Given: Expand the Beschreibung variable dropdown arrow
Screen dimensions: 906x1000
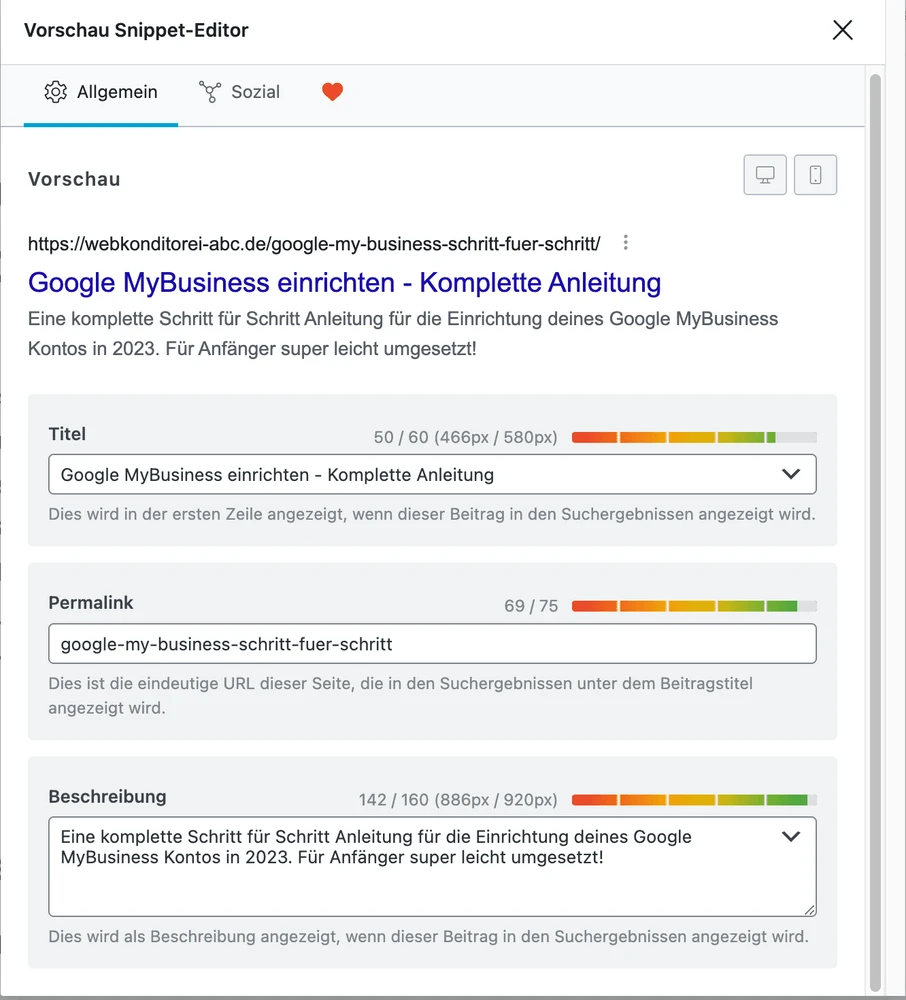Looking at the screenshot, I should [791, 836].
